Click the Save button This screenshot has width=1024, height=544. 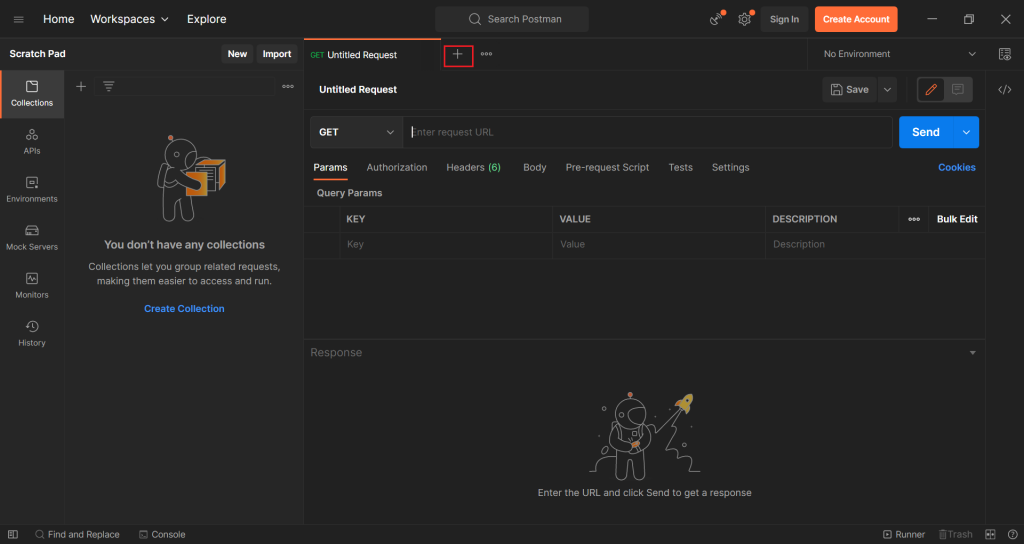850,89
